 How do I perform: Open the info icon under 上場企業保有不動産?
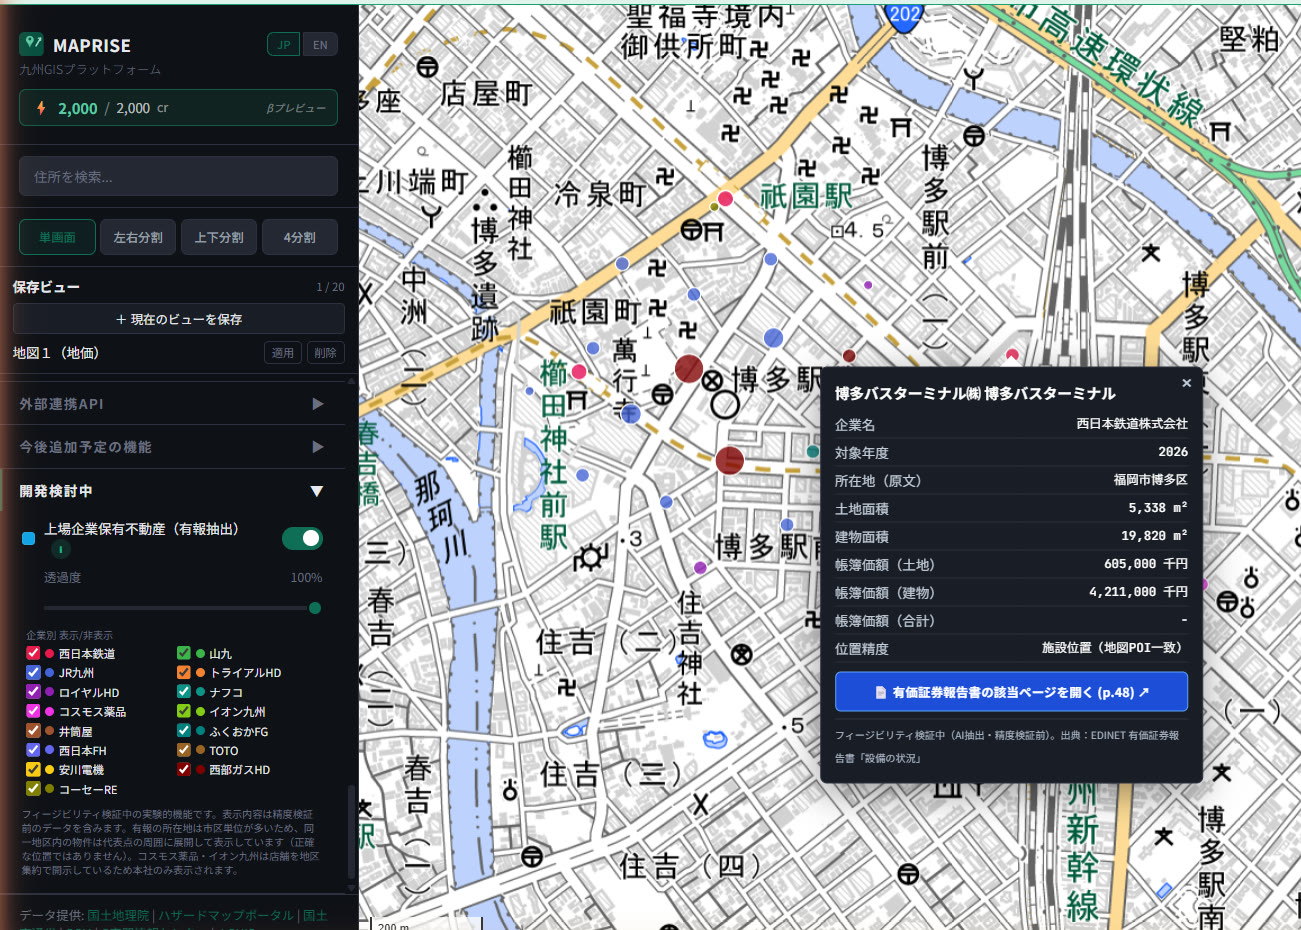coord(61,549)
